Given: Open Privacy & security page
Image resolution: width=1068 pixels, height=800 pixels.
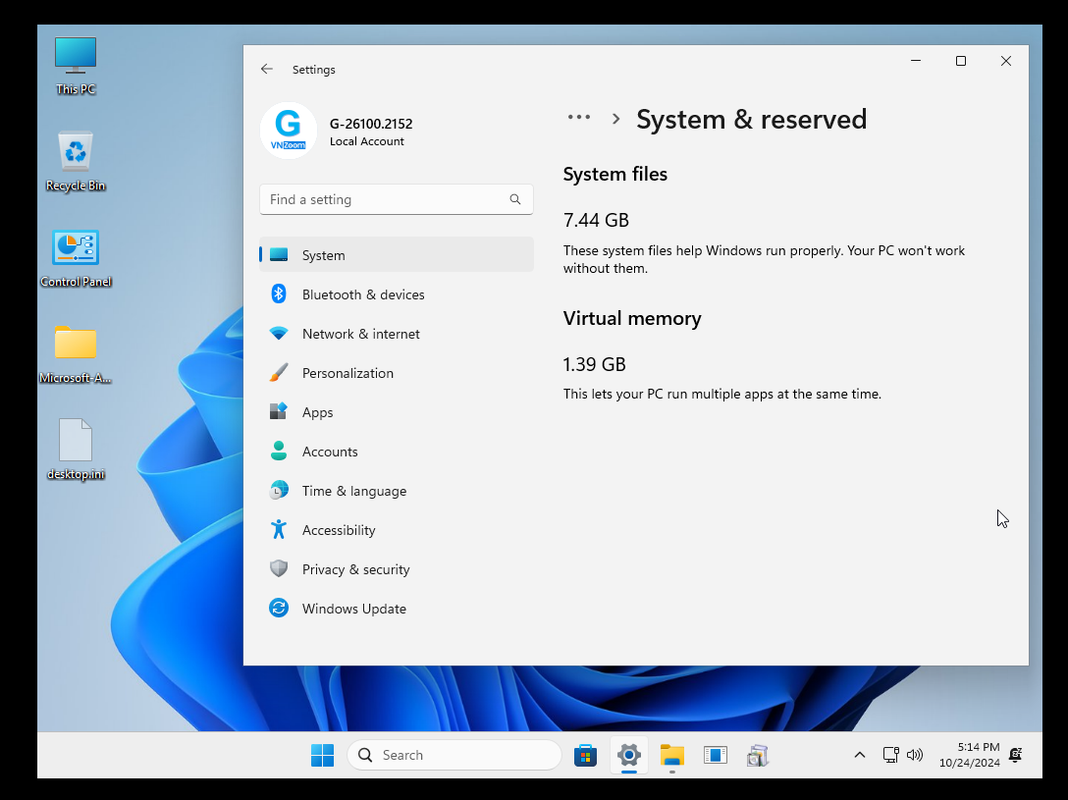Looking at the screenshot, I should click(x=396, y=569).
